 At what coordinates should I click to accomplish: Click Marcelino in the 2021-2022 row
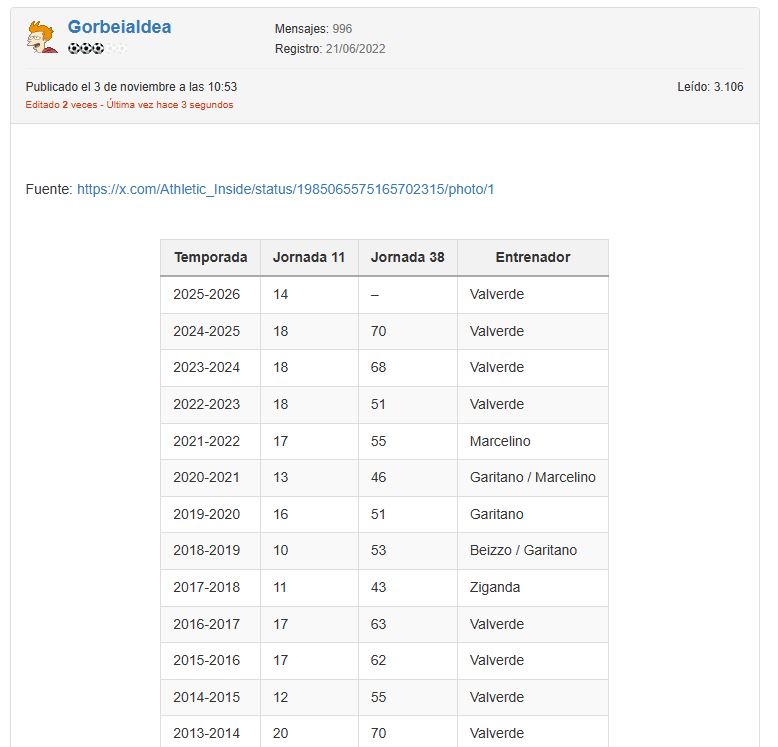click(500, 441)
